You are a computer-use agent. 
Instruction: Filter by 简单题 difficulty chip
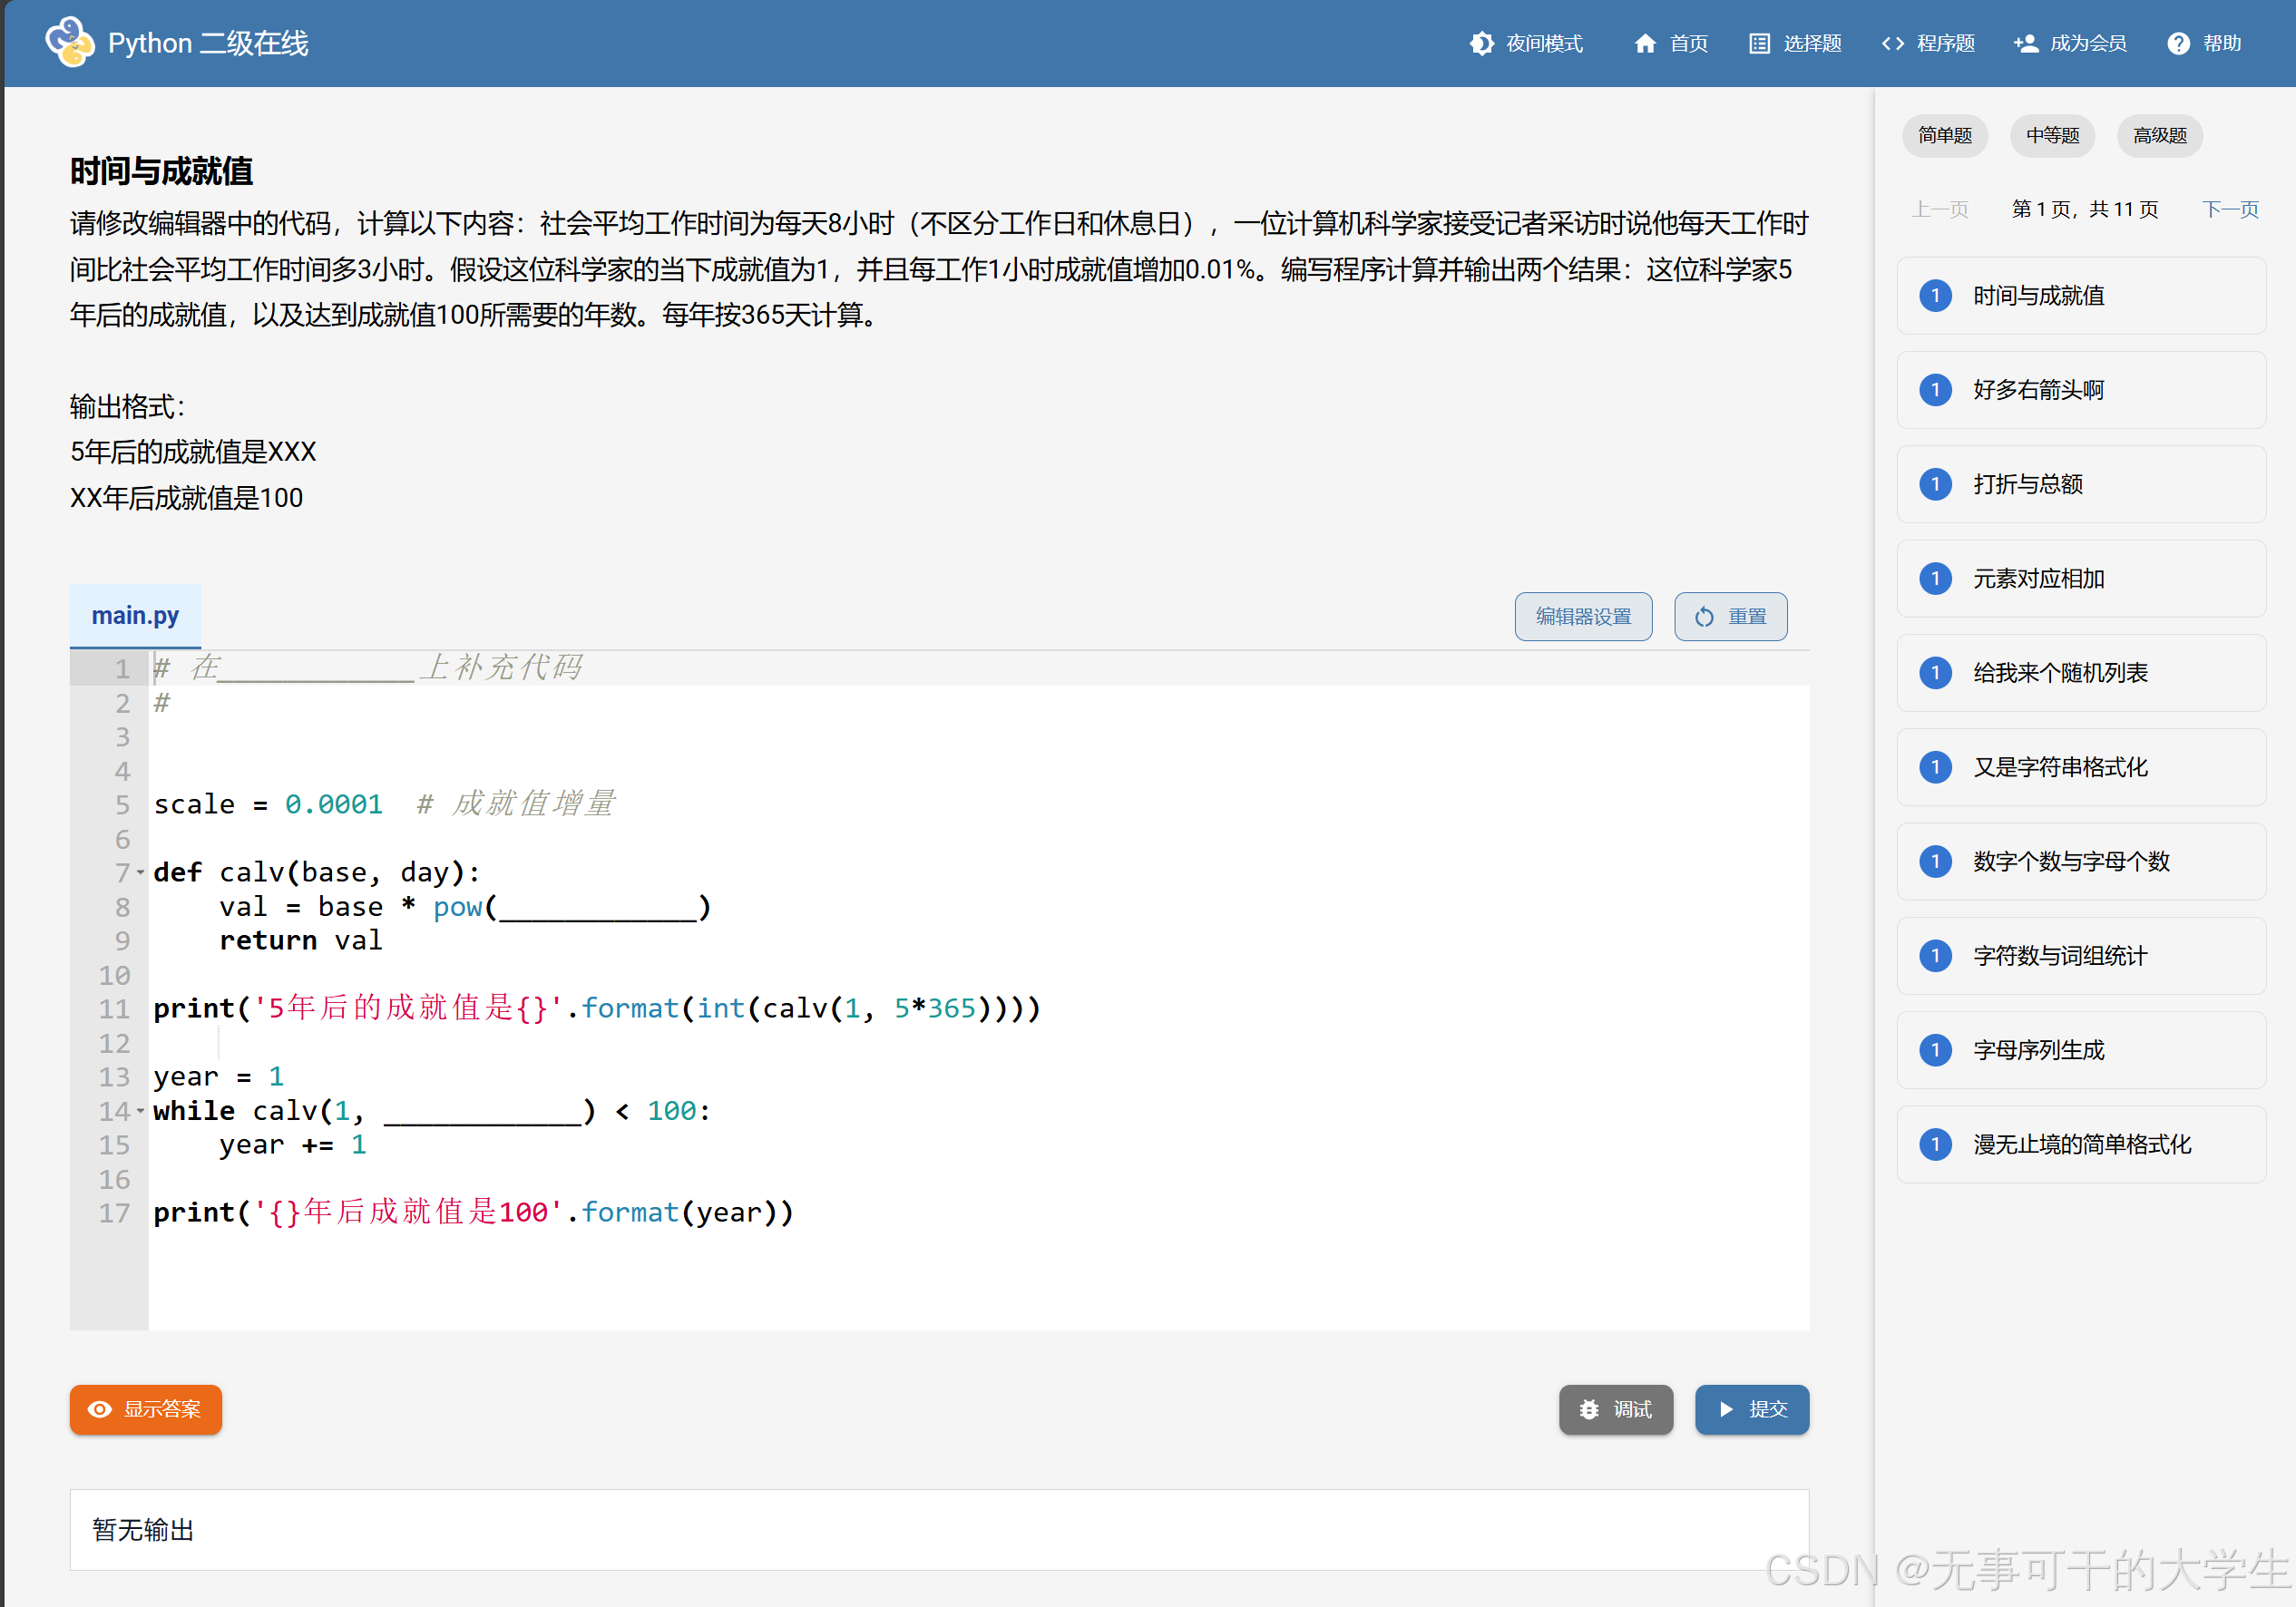click(1944, 135)
